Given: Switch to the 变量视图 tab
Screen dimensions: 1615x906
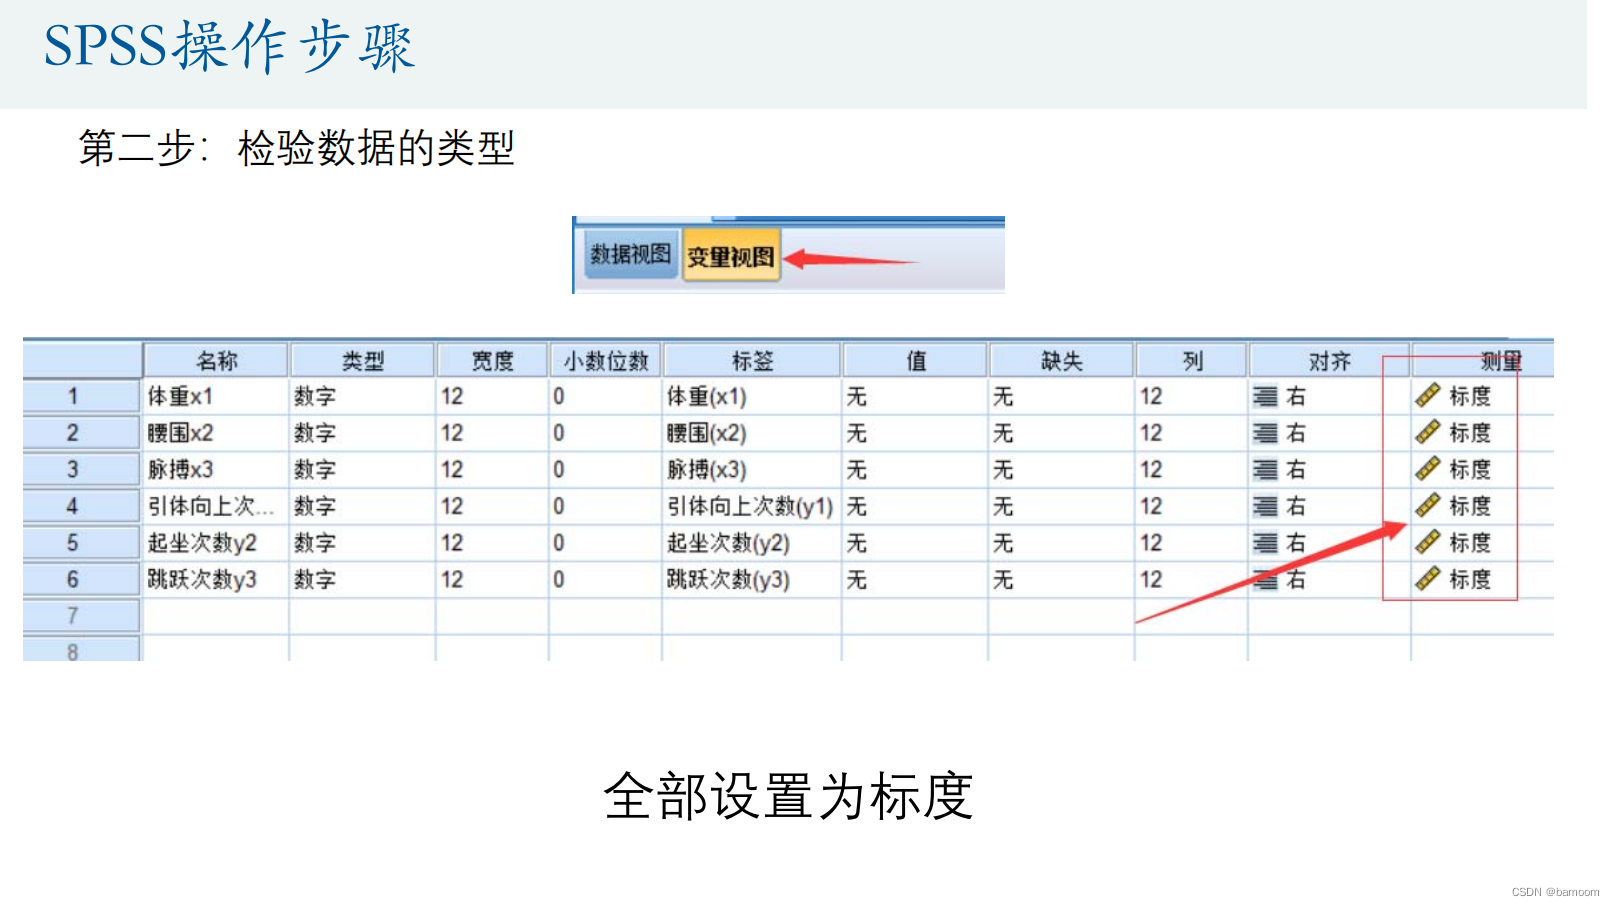Looking at the screenshot, I should (x=731, y=257).
